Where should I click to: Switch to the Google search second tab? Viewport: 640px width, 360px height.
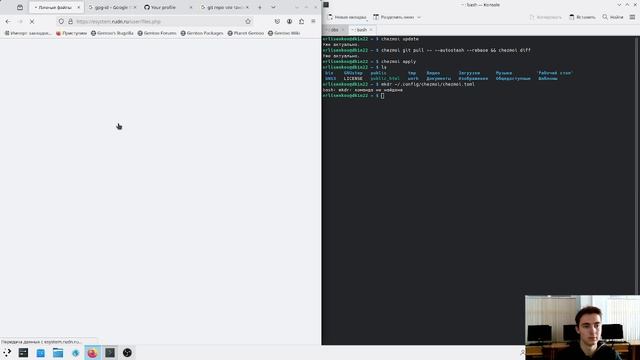pyautogui.click(x=111, y=7)
